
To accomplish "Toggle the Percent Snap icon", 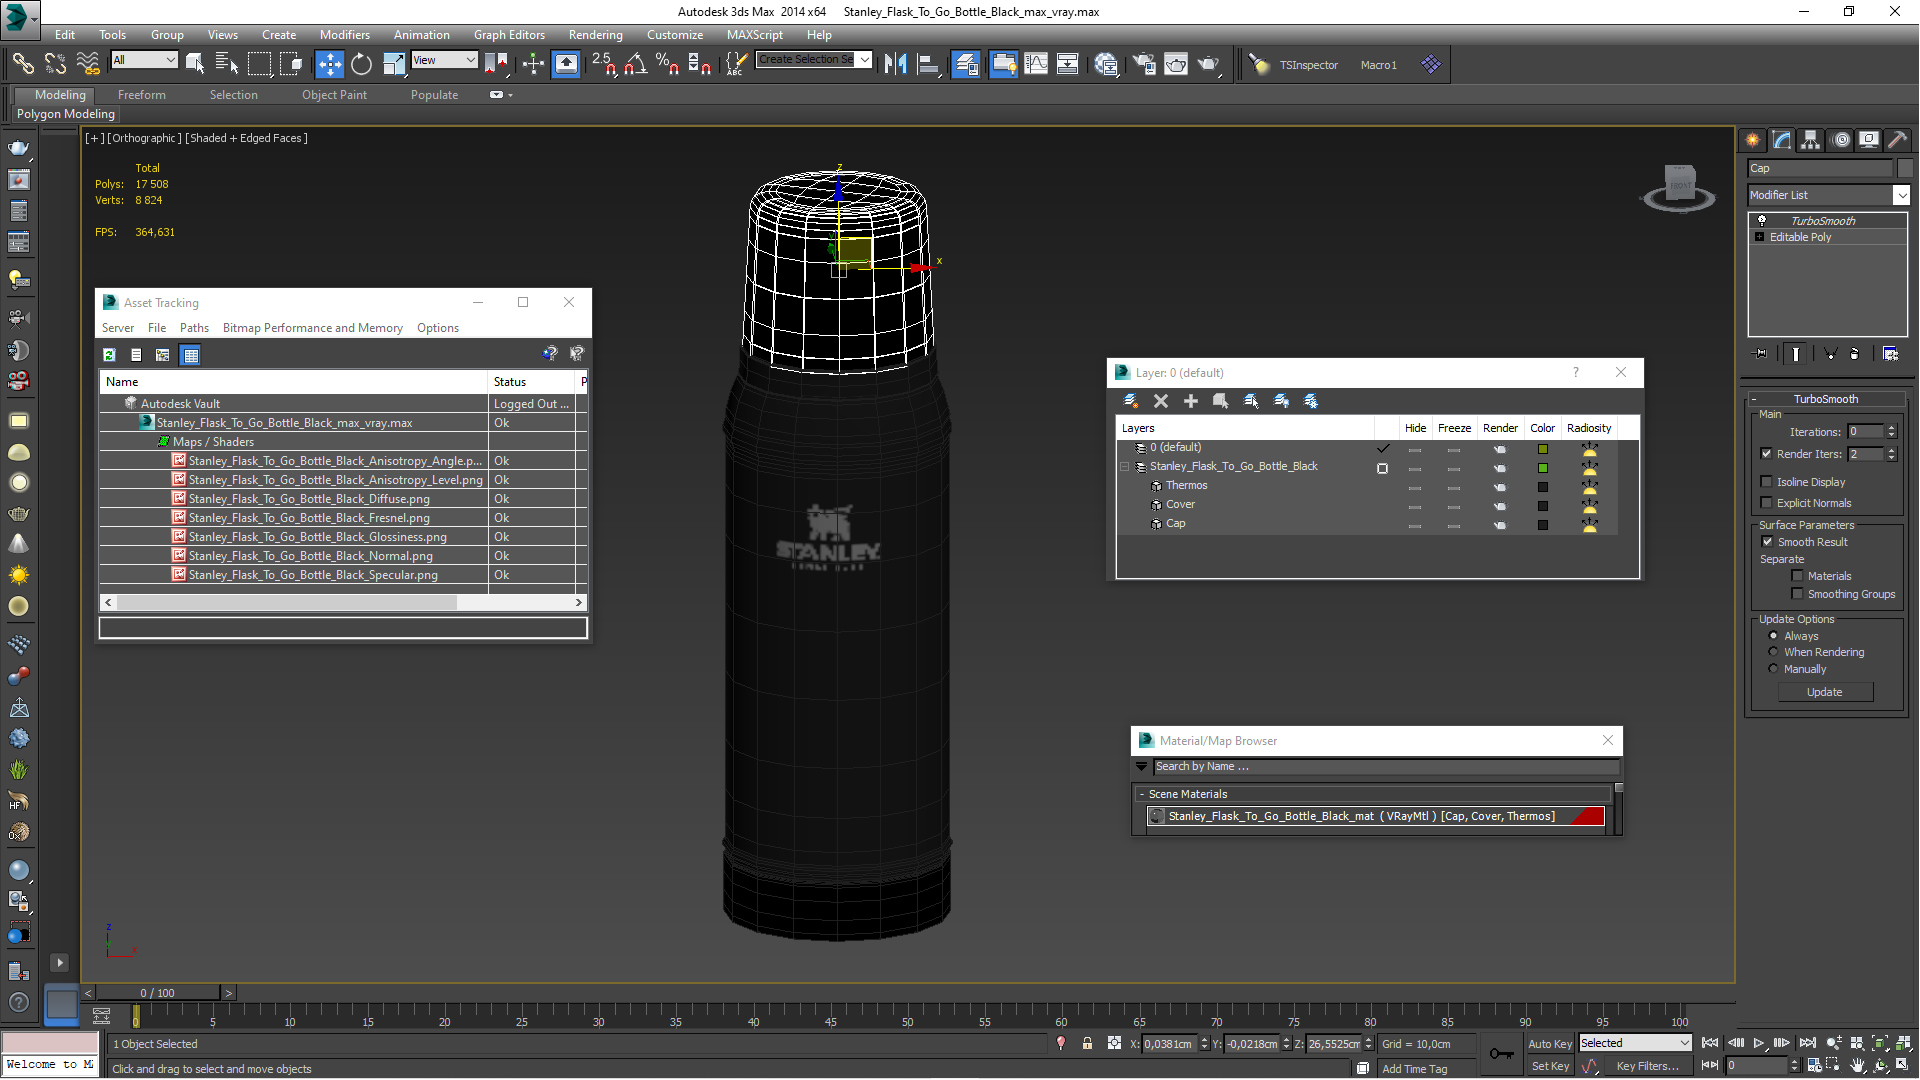I will pyautogui.click(x=667, y=64).
